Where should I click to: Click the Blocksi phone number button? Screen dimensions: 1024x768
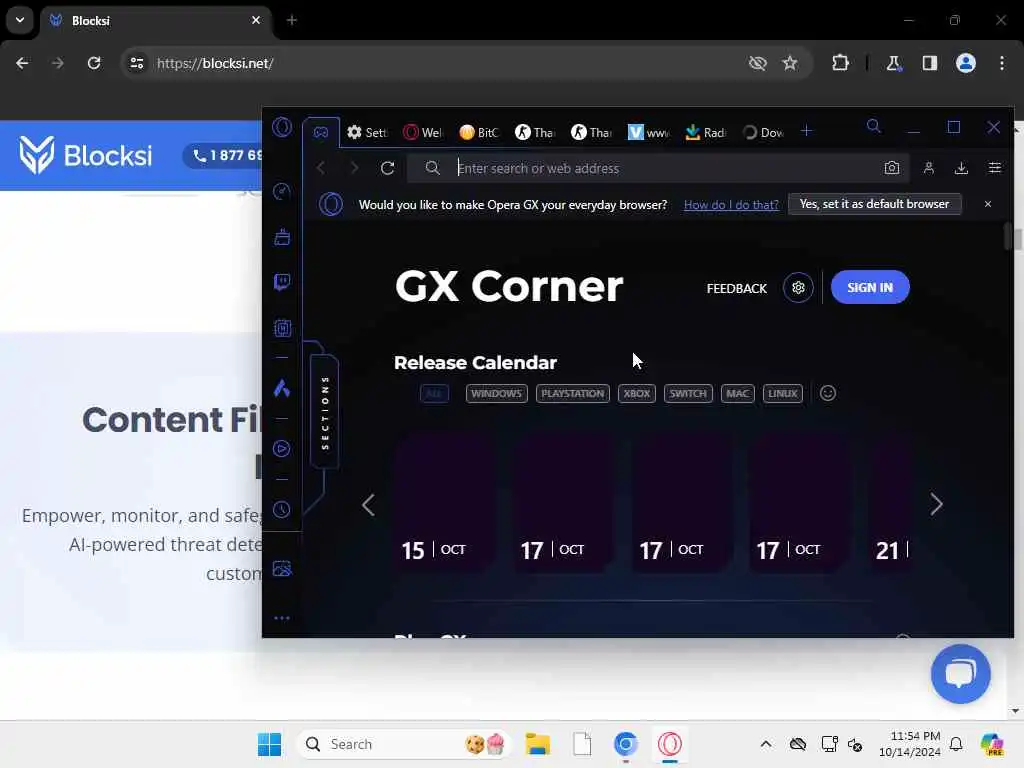tap(223, 155)
